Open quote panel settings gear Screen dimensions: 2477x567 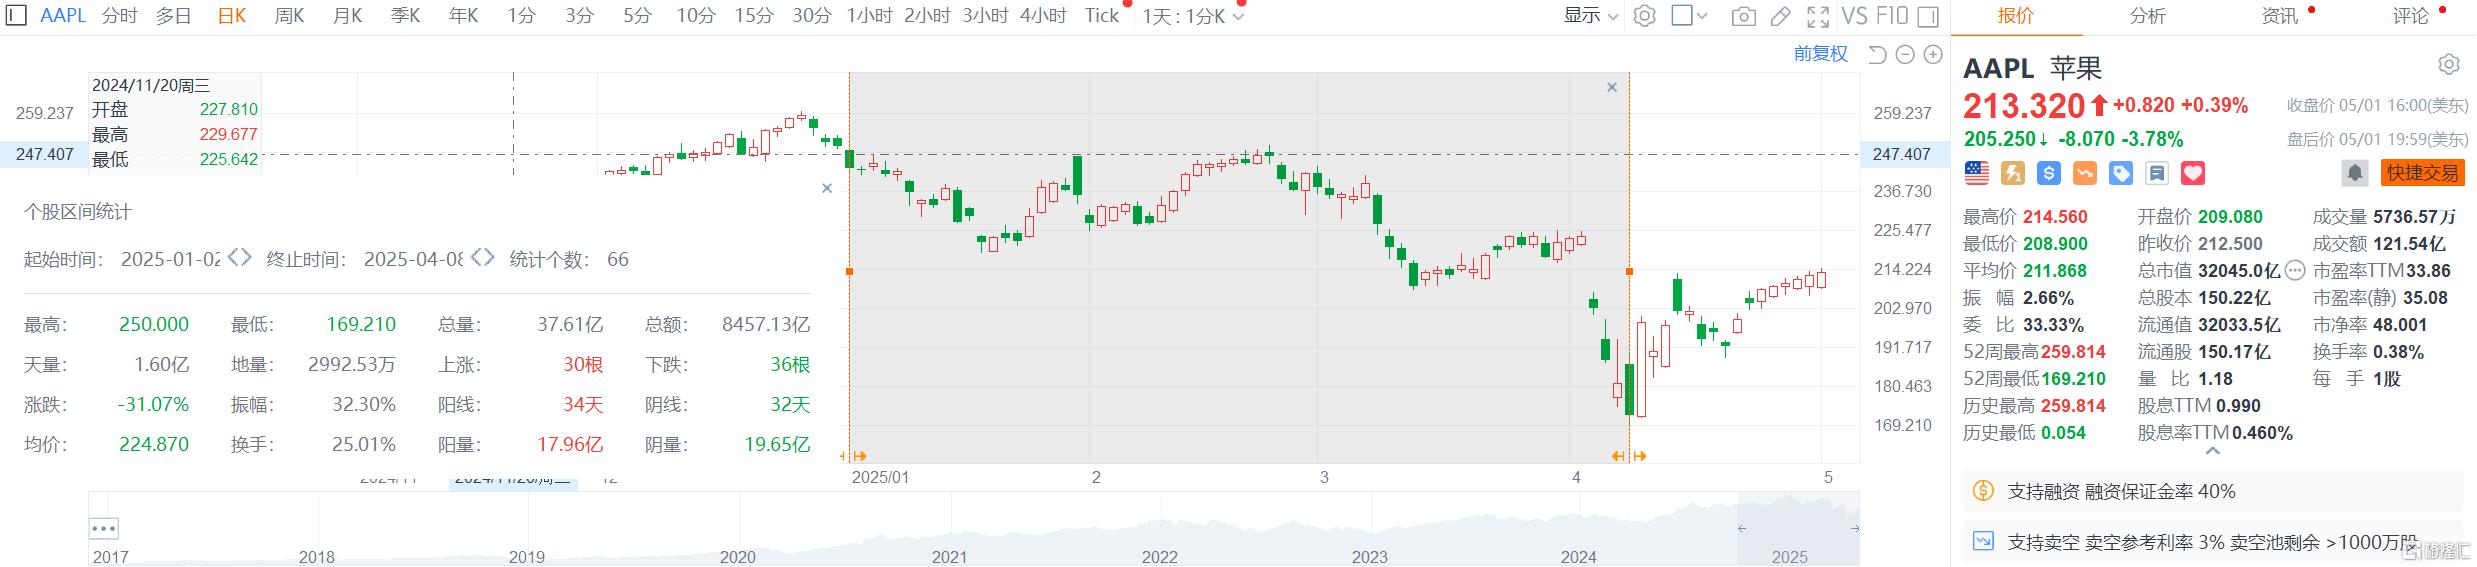pyautogui.click(x=2448, y=65)
